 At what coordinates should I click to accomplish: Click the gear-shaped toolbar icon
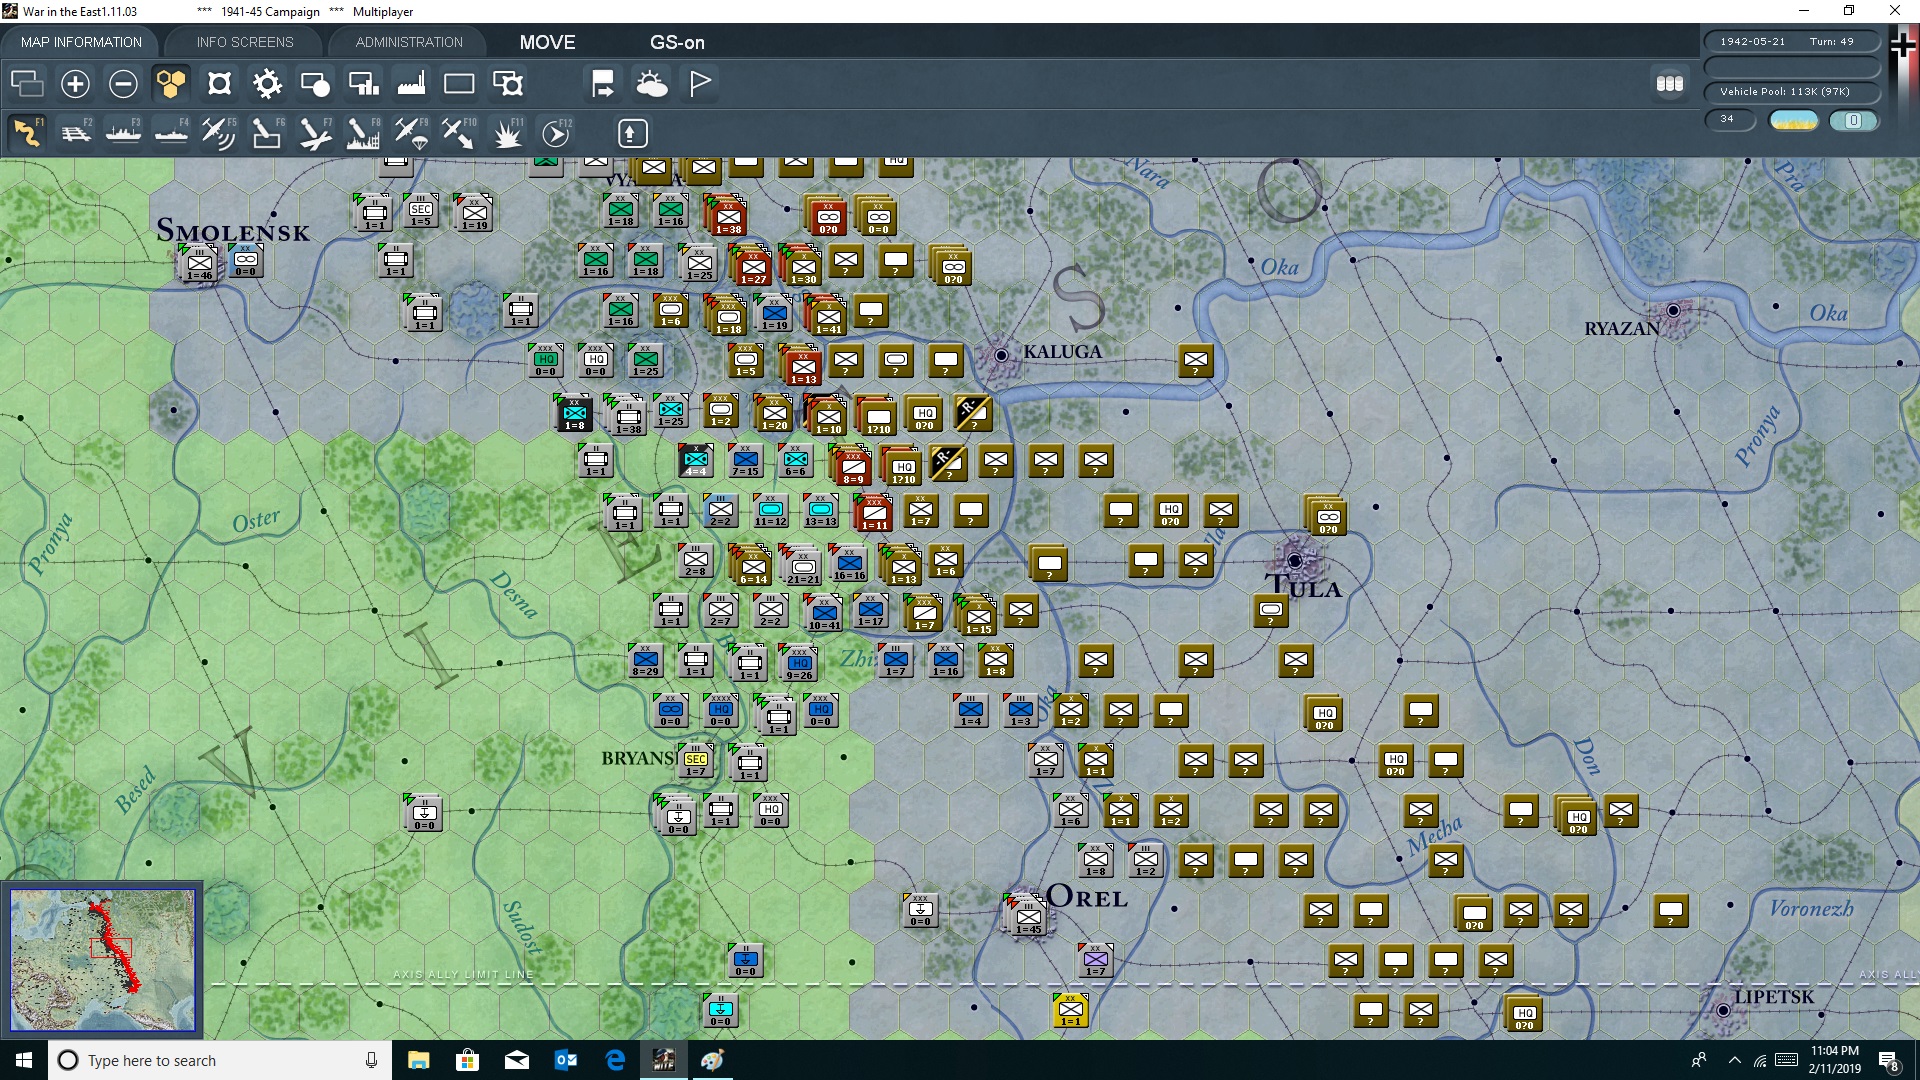267,84
